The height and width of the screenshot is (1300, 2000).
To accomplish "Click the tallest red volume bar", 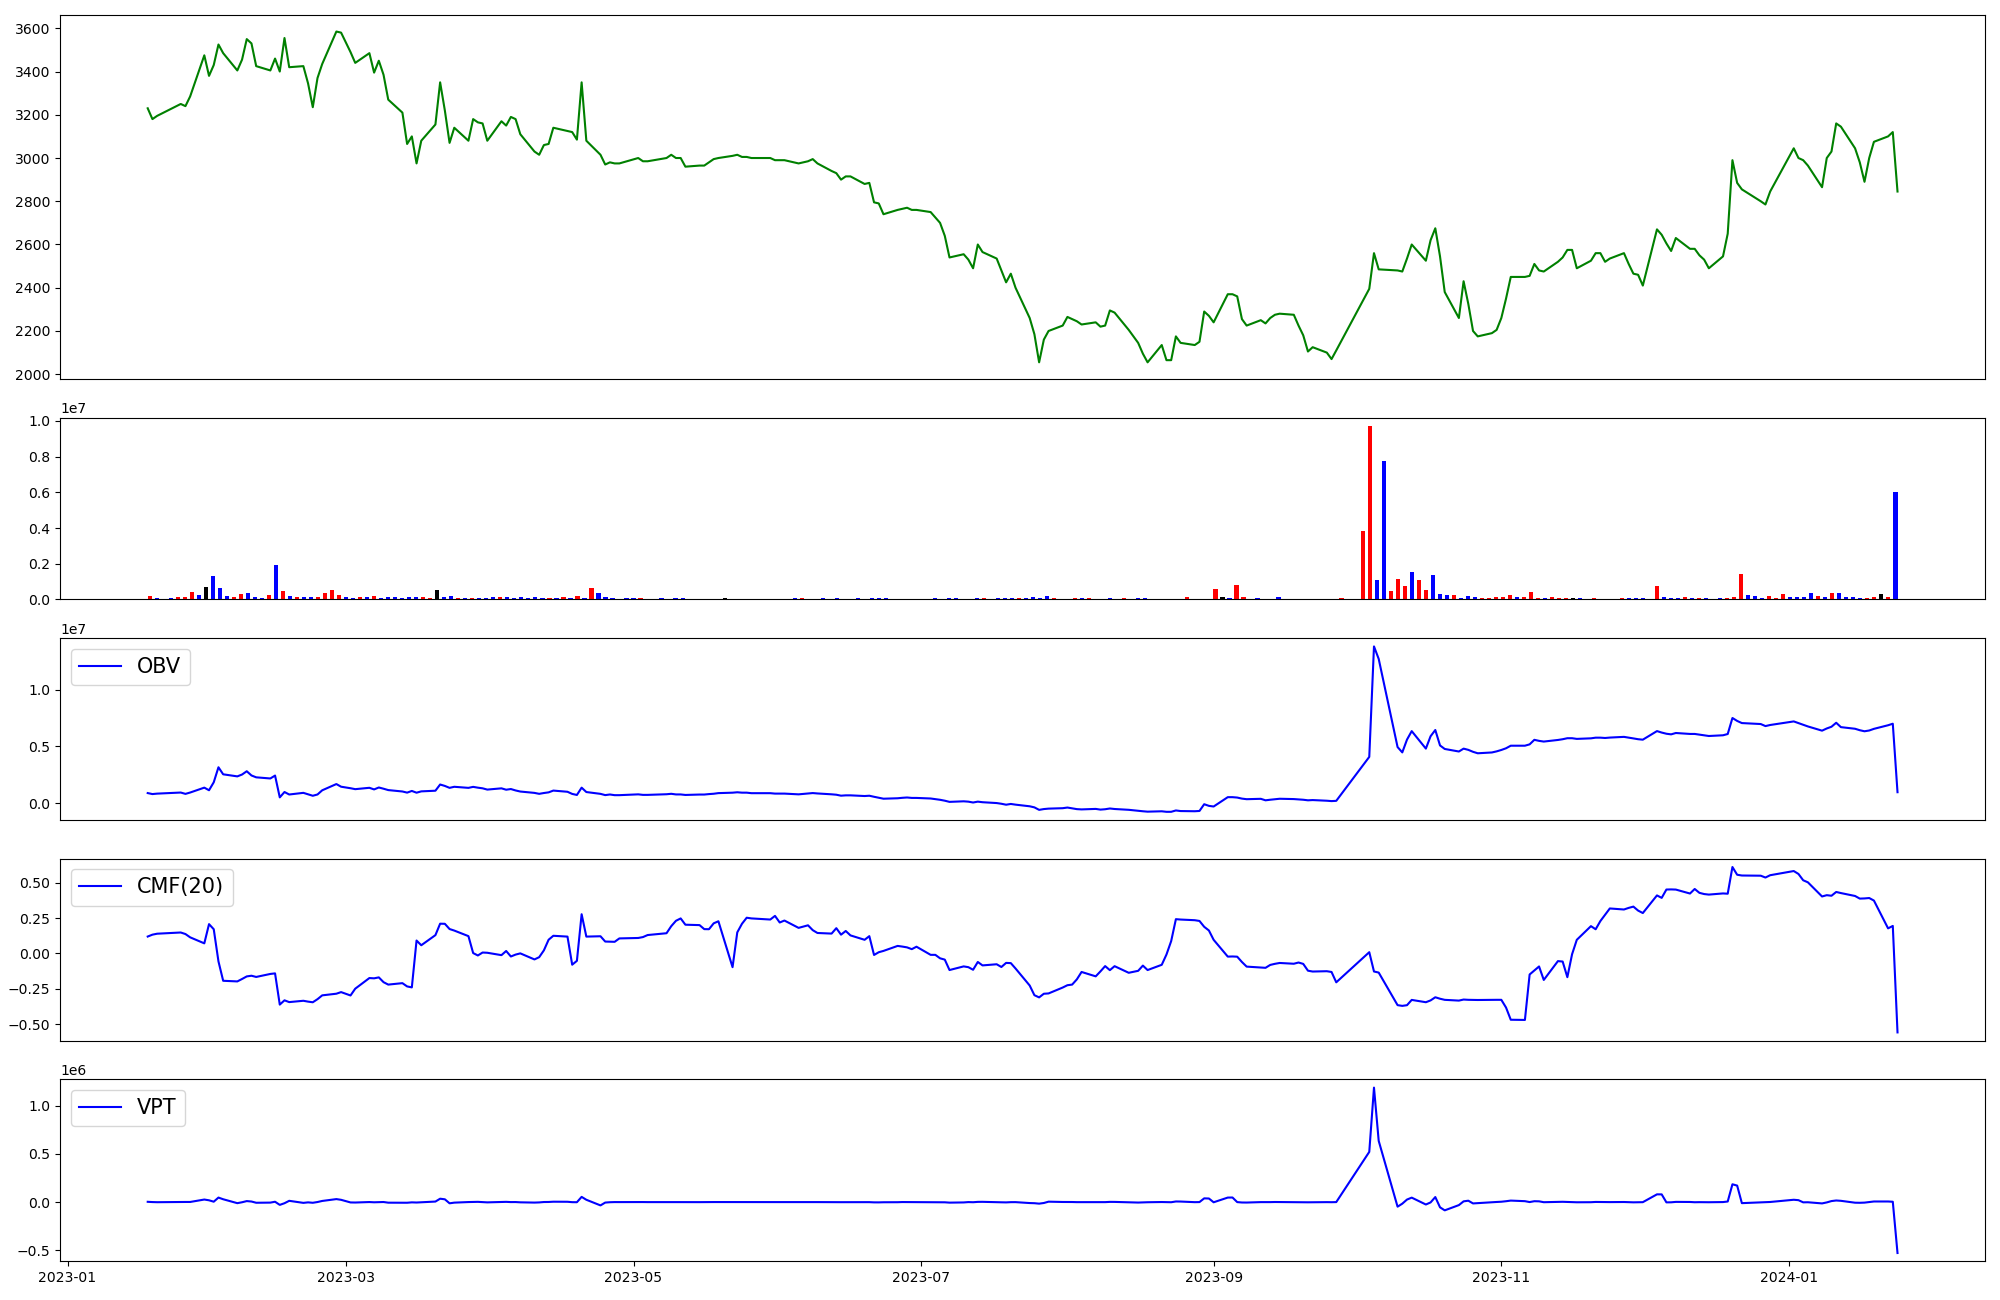I will 1370,513.
